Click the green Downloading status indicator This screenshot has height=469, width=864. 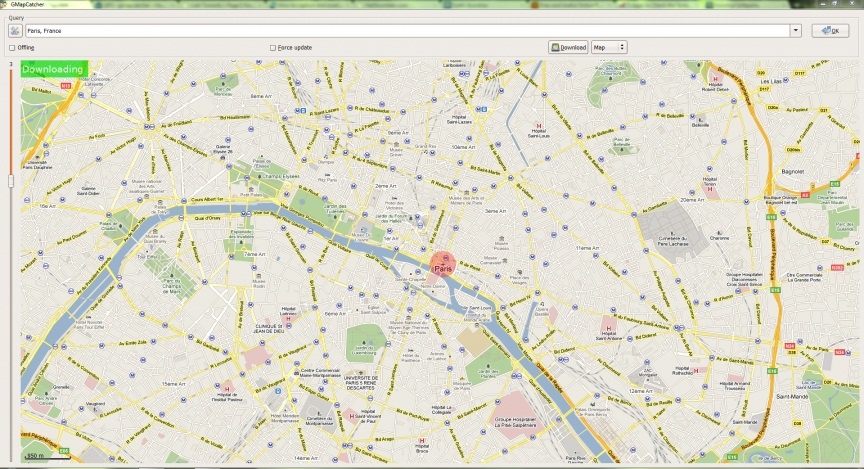pyautogui.click(x=53, y=69)
